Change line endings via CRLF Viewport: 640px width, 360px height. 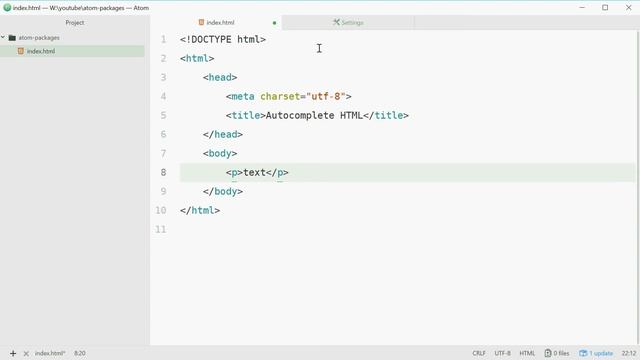point(479,353)
